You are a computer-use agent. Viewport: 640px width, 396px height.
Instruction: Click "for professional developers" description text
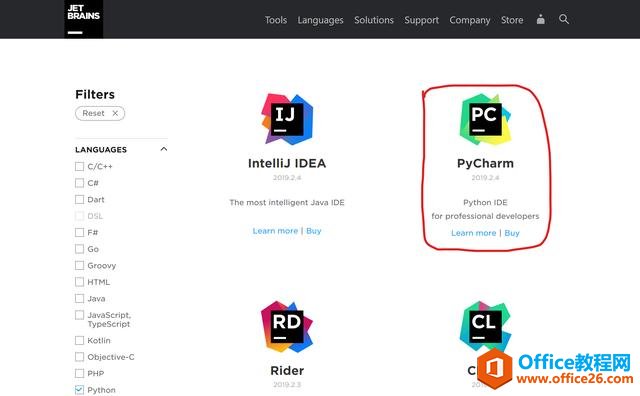[485, 216]
